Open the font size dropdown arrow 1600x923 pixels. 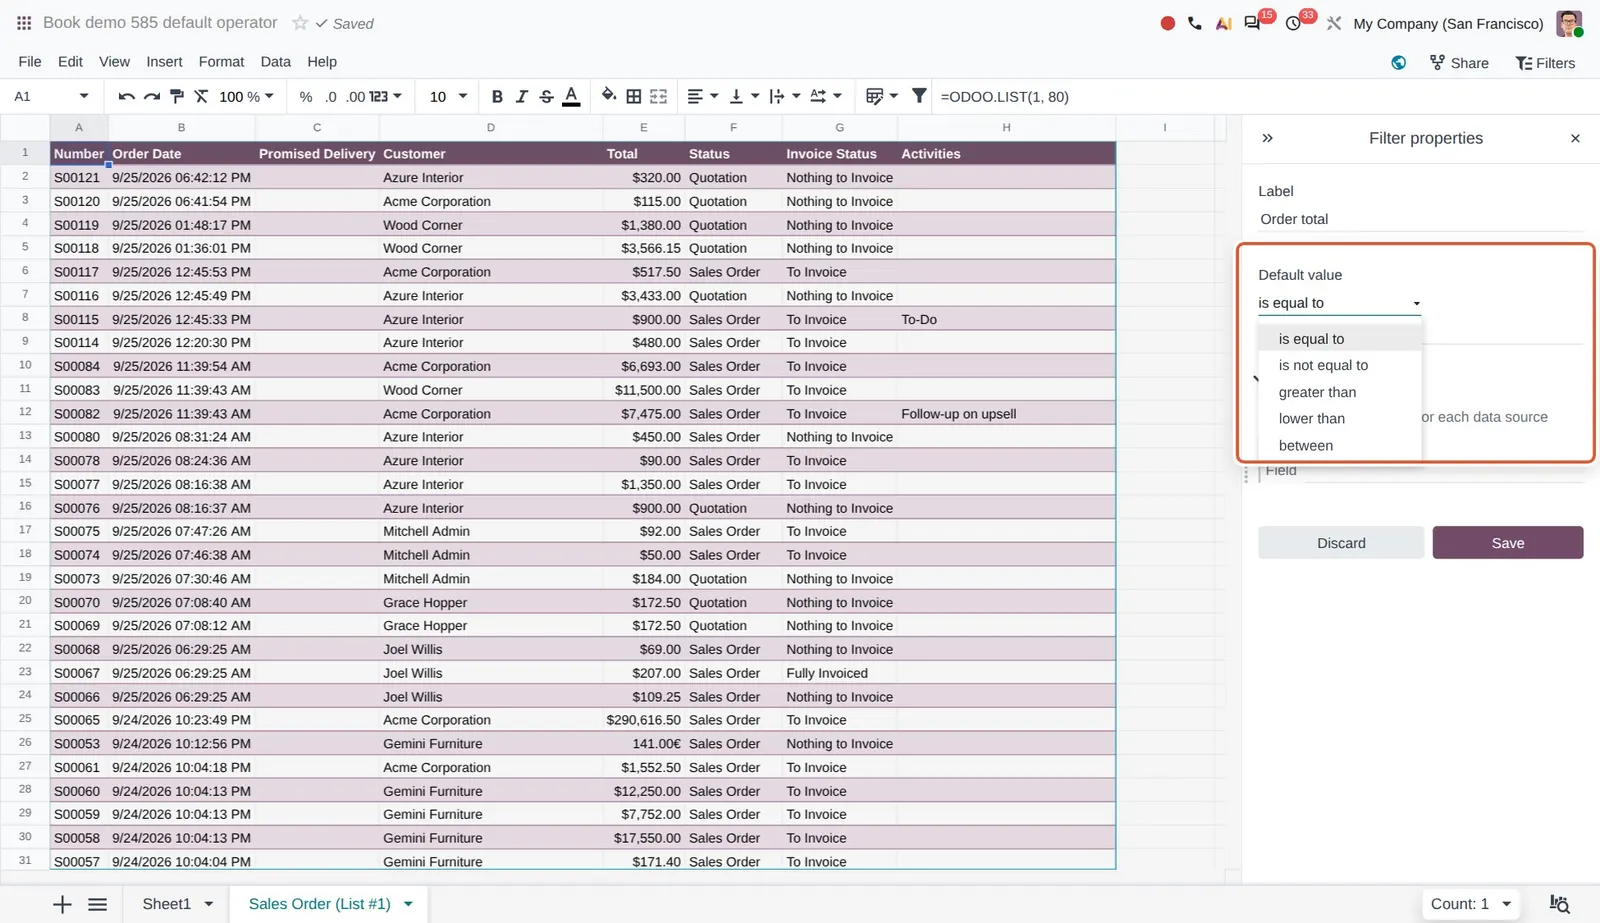[463, 97]
